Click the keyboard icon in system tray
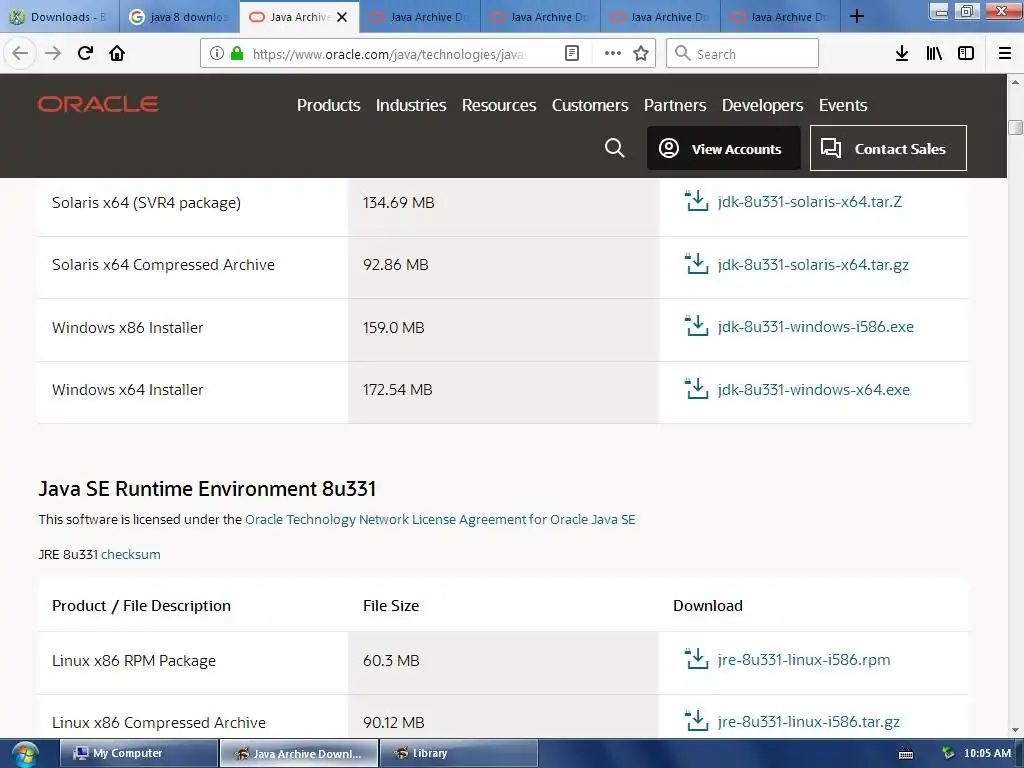The width and height of the screenshot is (1024, 768). pos(906,754)
